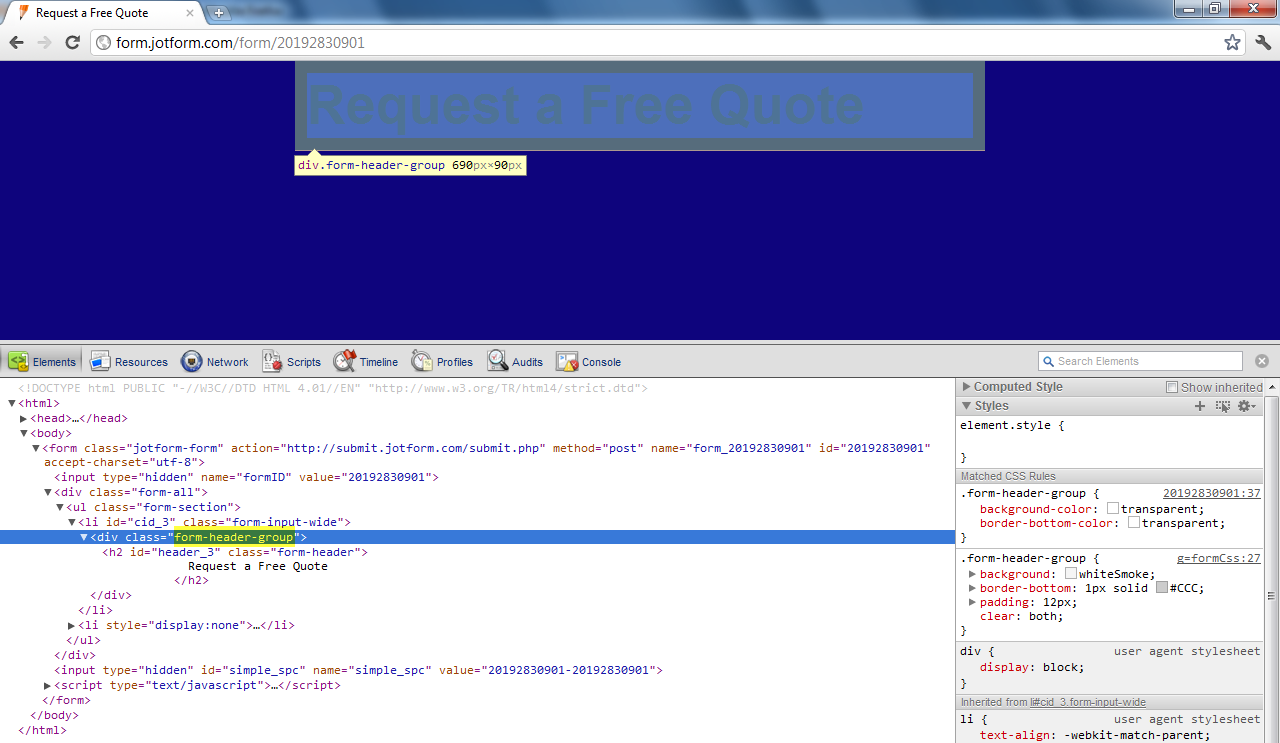Open the Elements panel
The image size is (1280, 743).
42,361
